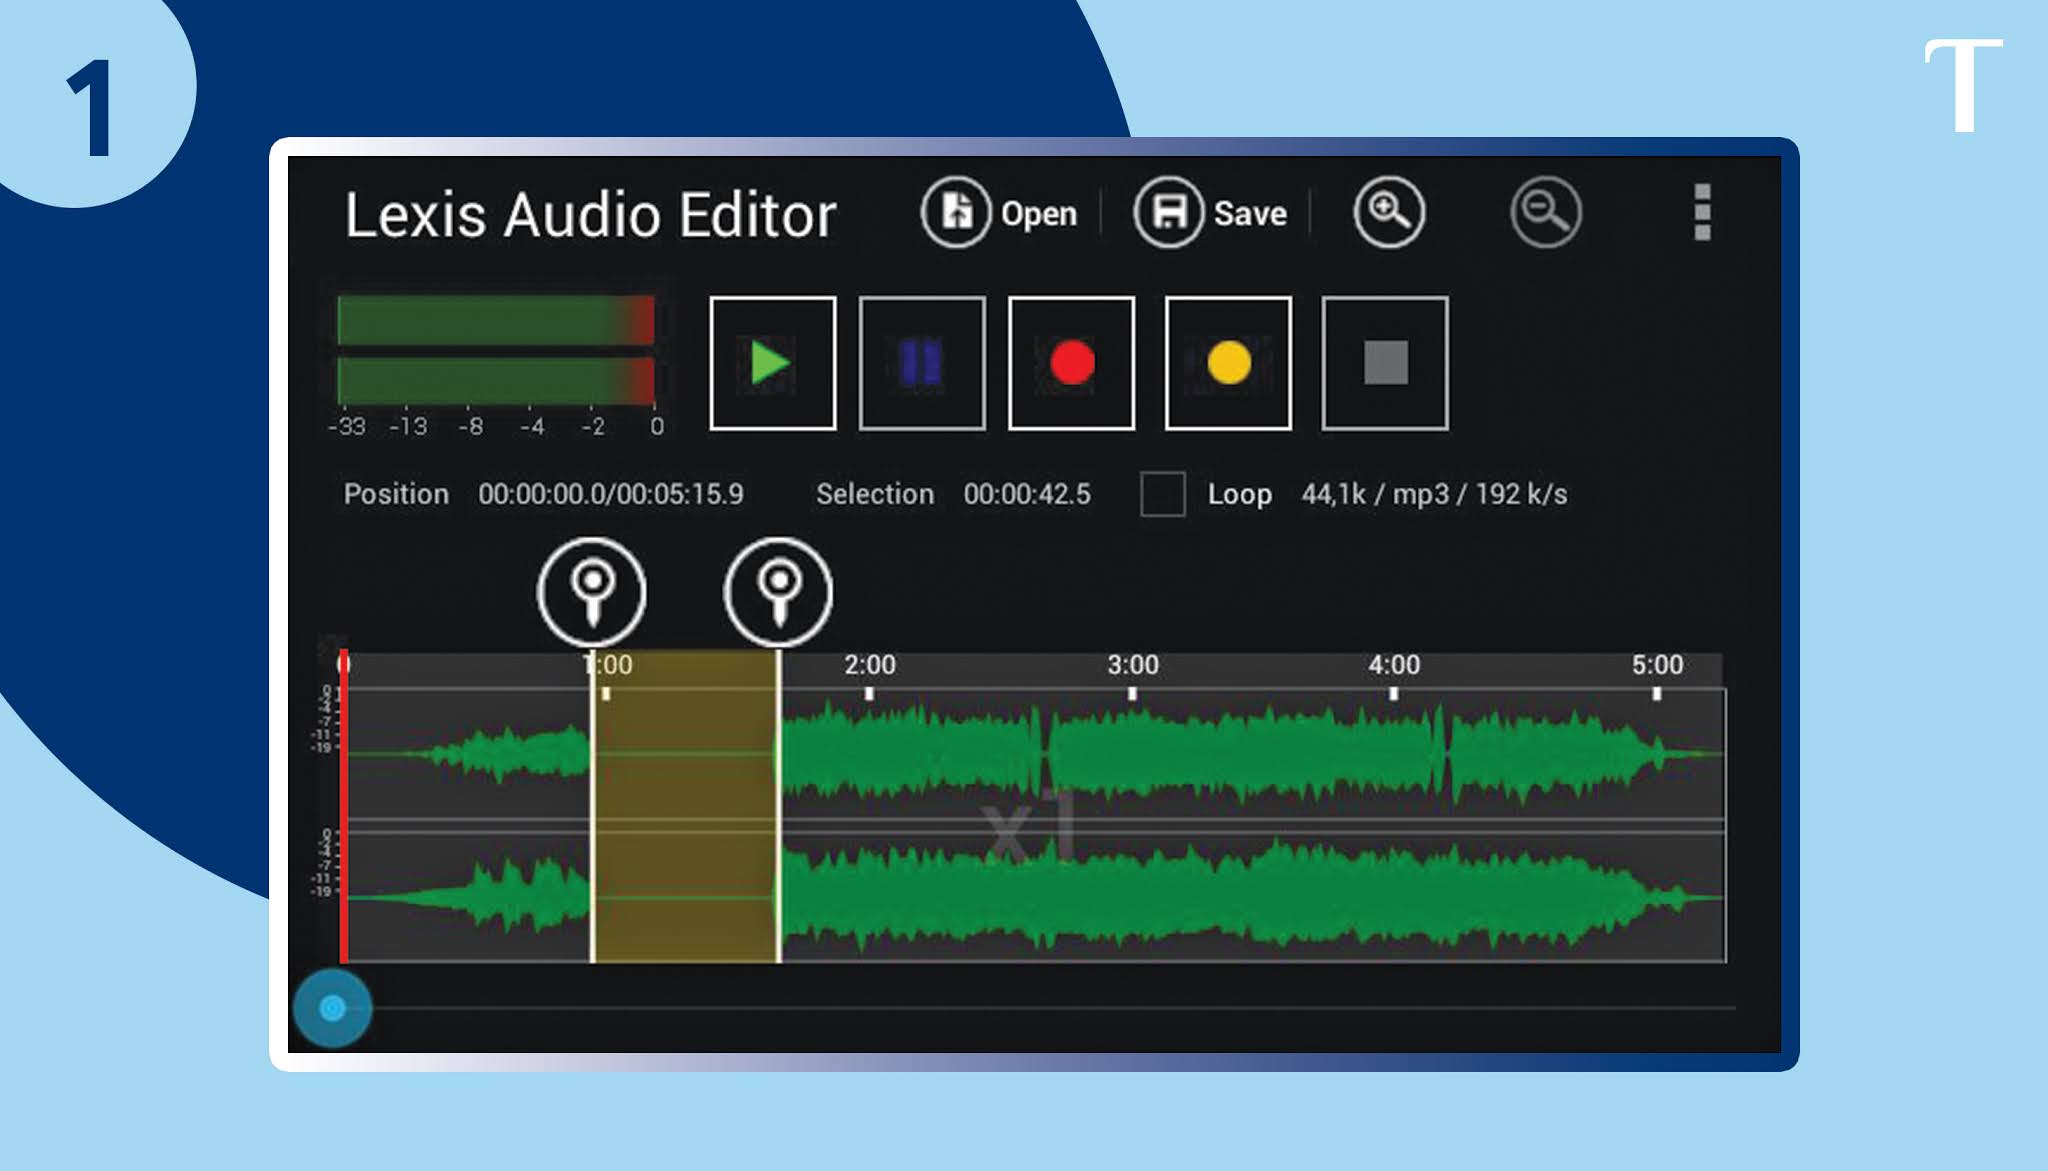Image resolution: width=2048 pixels, height=1171 pixels.
Task: Click the yellow circle record-pause button
Action: (1228, 363)
